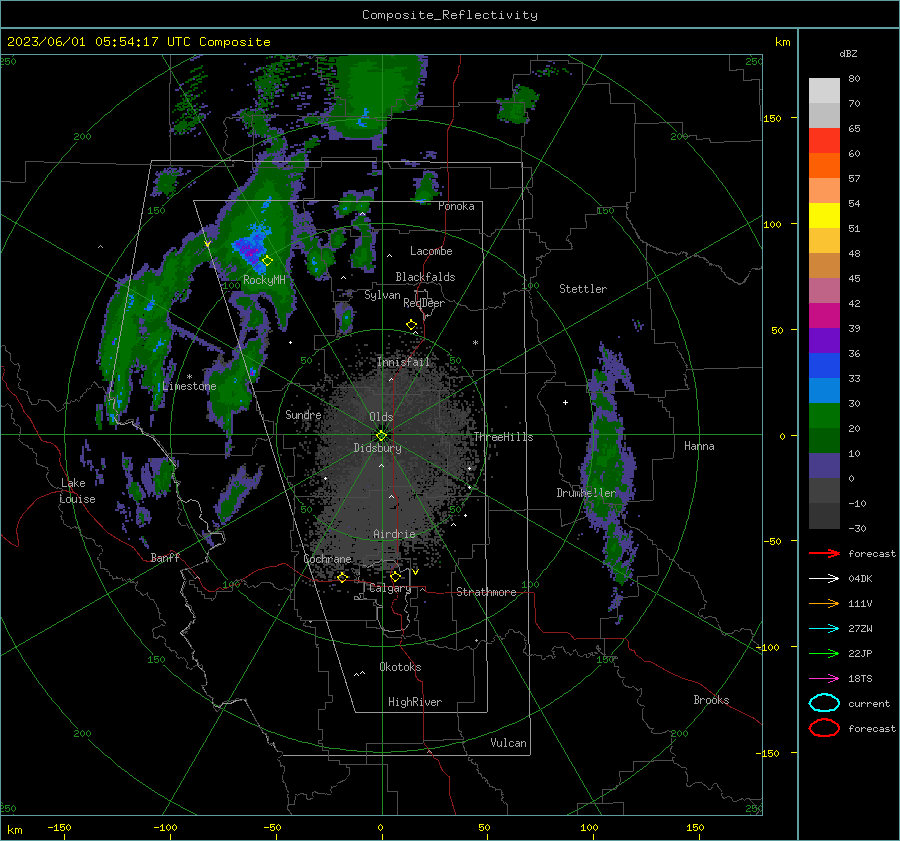
Task: Click the red forecast ellipse legend icon
Action: tap(824, 728)
